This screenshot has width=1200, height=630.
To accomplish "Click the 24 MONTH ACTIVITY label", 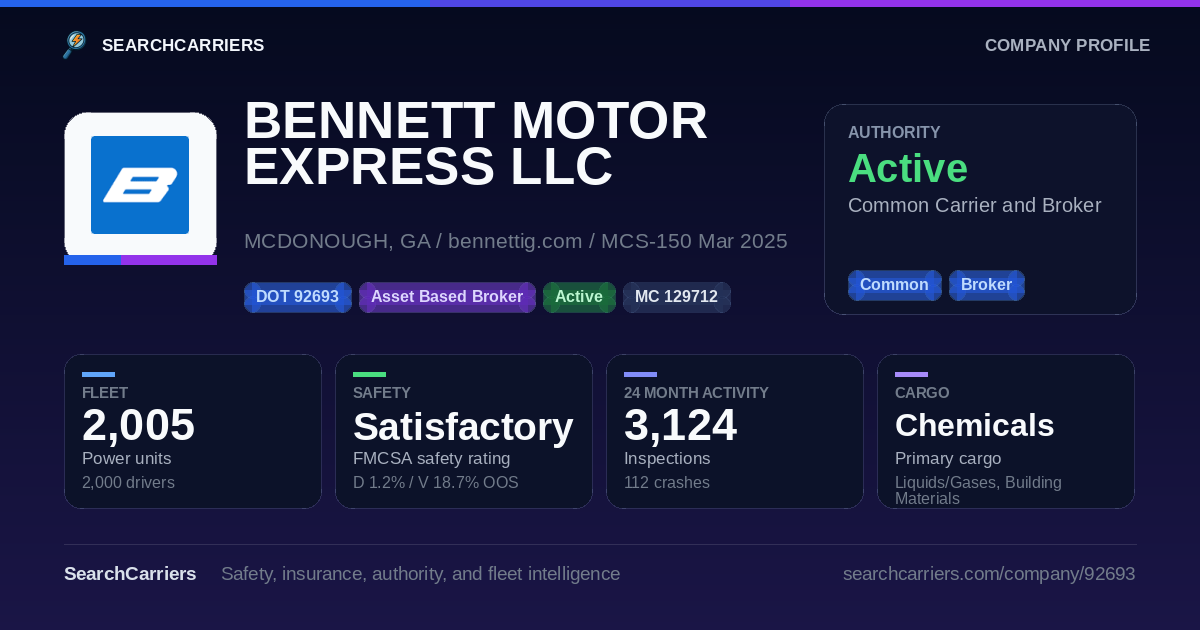I will (696, 393).
